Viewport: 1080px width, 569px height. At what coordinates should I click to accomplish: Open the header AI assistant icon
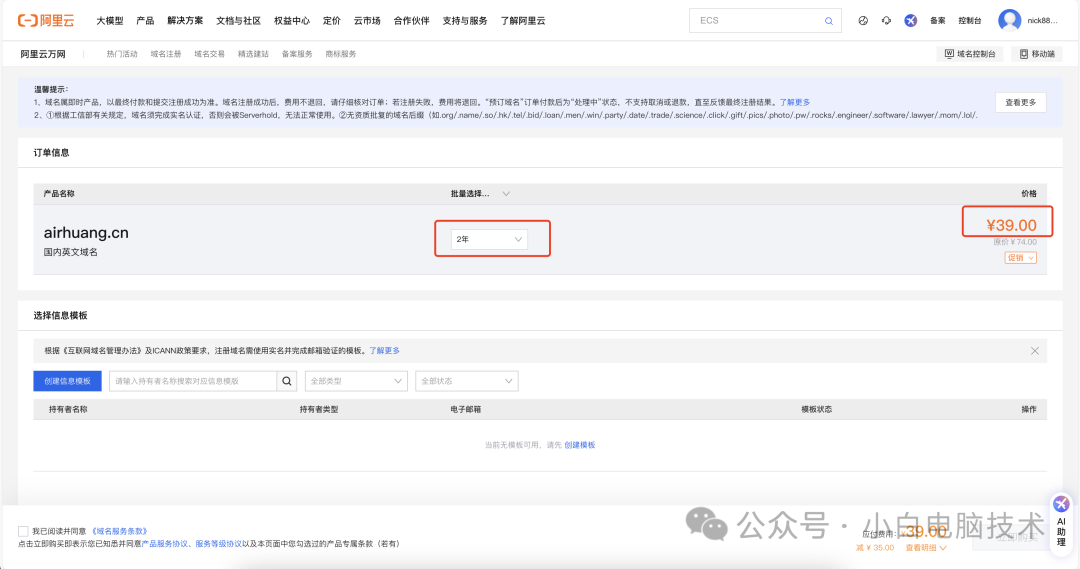(x=911, y=21)
